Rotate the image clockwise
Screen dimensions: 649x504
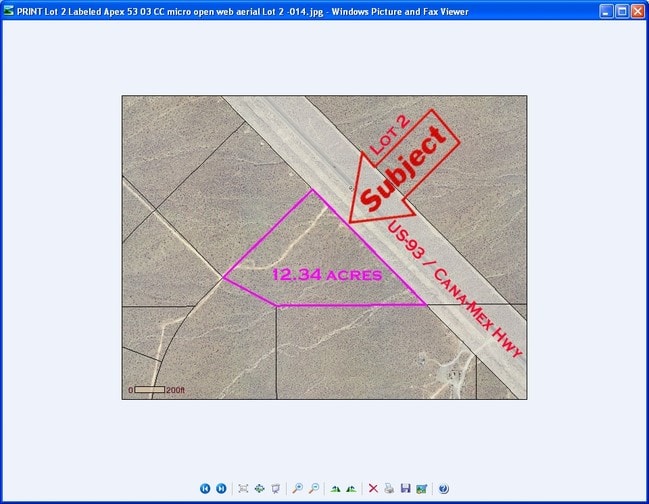pyautogui.click(x=335, y=488)
